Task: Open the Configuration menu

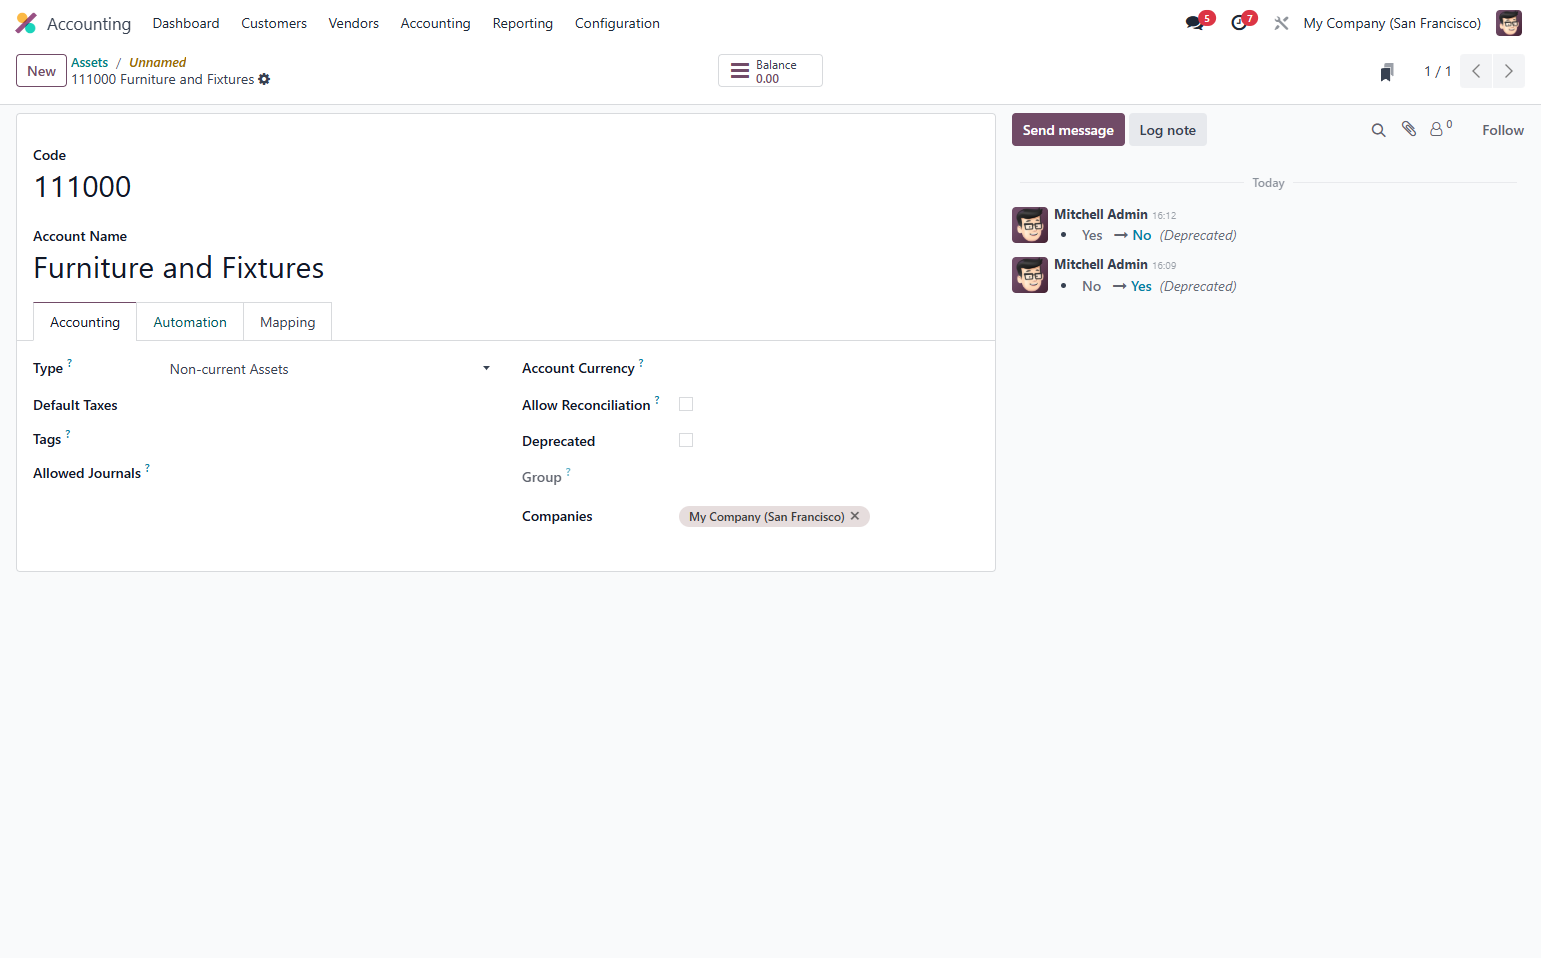Action: 617,23
